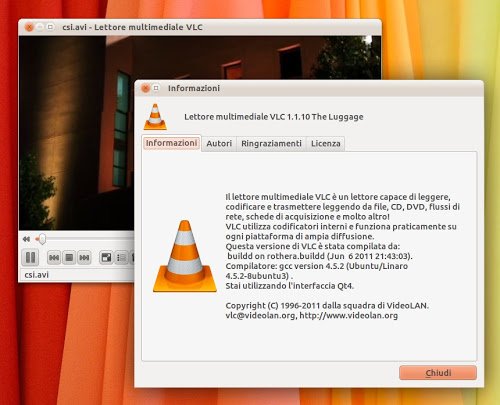View the Licenza tab
500x405 pixels.
[x=326, y=144]
